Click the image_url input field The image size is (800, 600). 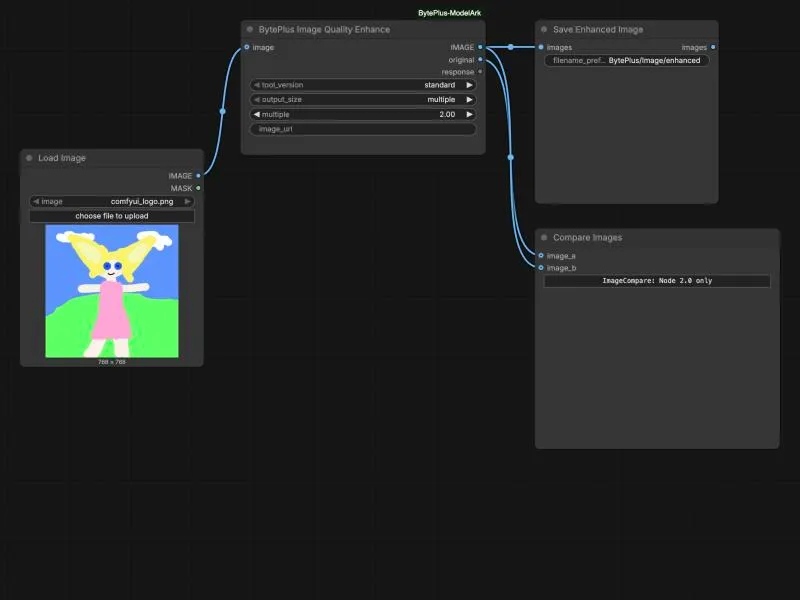pyautogui.click(x=363, y=129)
